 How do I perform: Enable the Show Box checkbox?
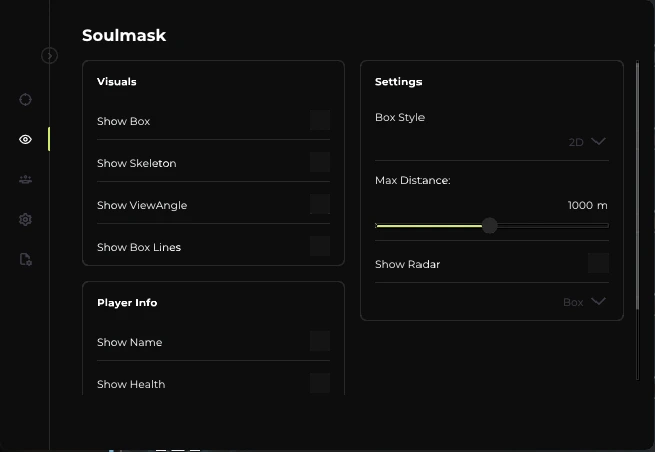pyautogui.click(x=320, y=120)
